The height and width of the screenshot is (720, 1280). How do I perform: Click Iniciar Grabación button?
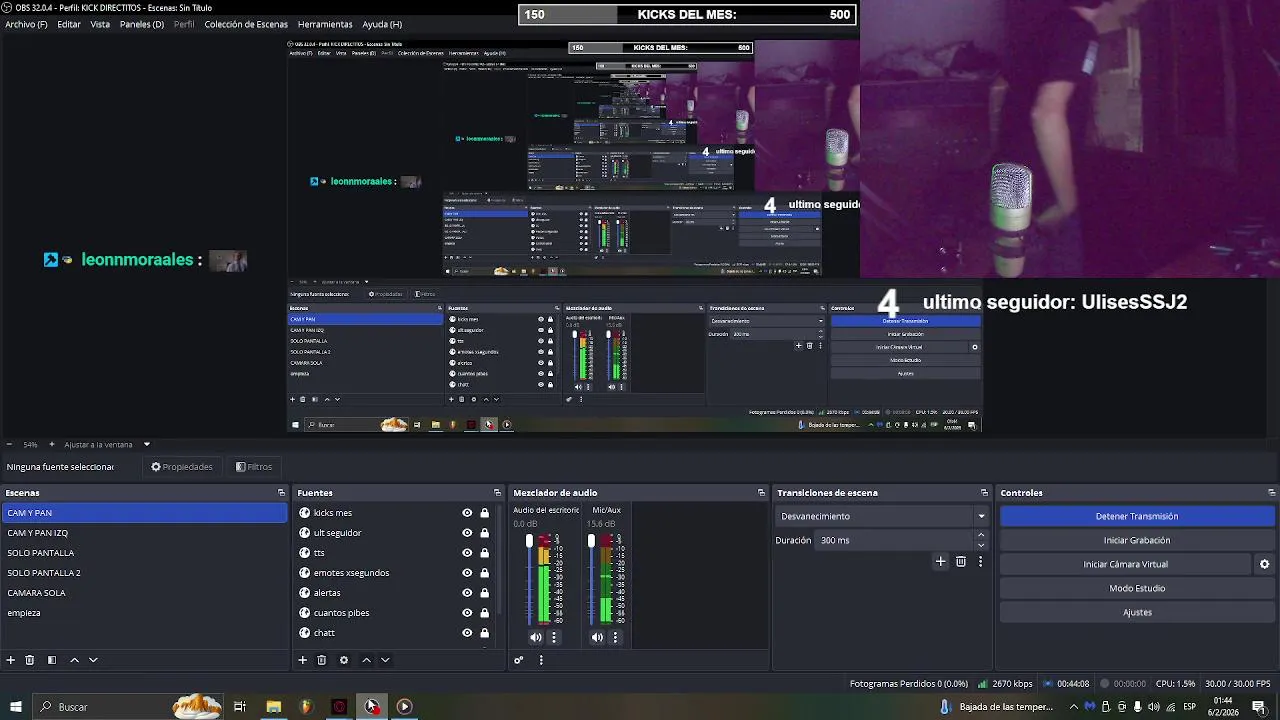click(x=1137, y=540)
